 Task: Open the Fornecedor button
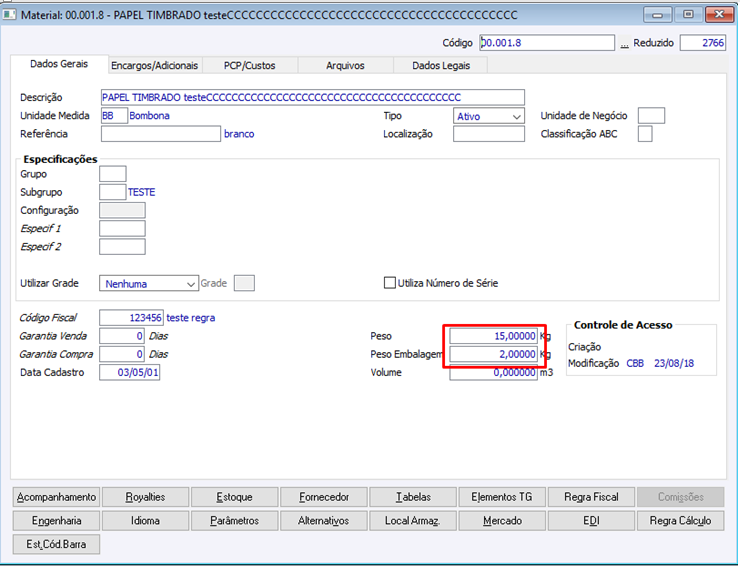click(x=324, y=497)
